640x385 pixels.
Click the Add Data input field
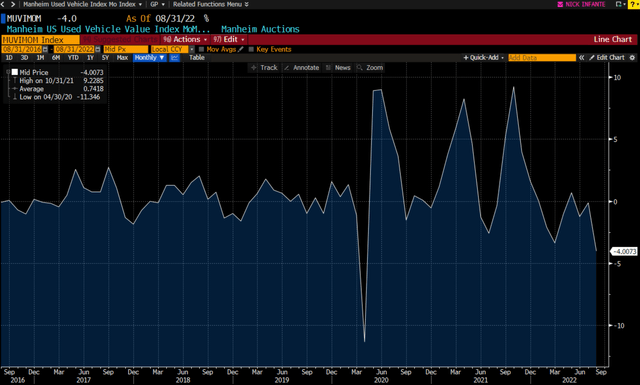[542, 58]
